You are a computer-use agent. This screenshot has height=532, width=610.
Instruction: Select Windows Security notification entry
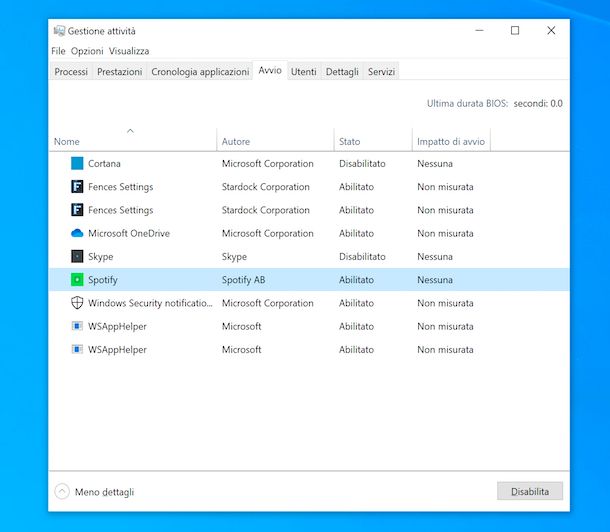point(150,303)
